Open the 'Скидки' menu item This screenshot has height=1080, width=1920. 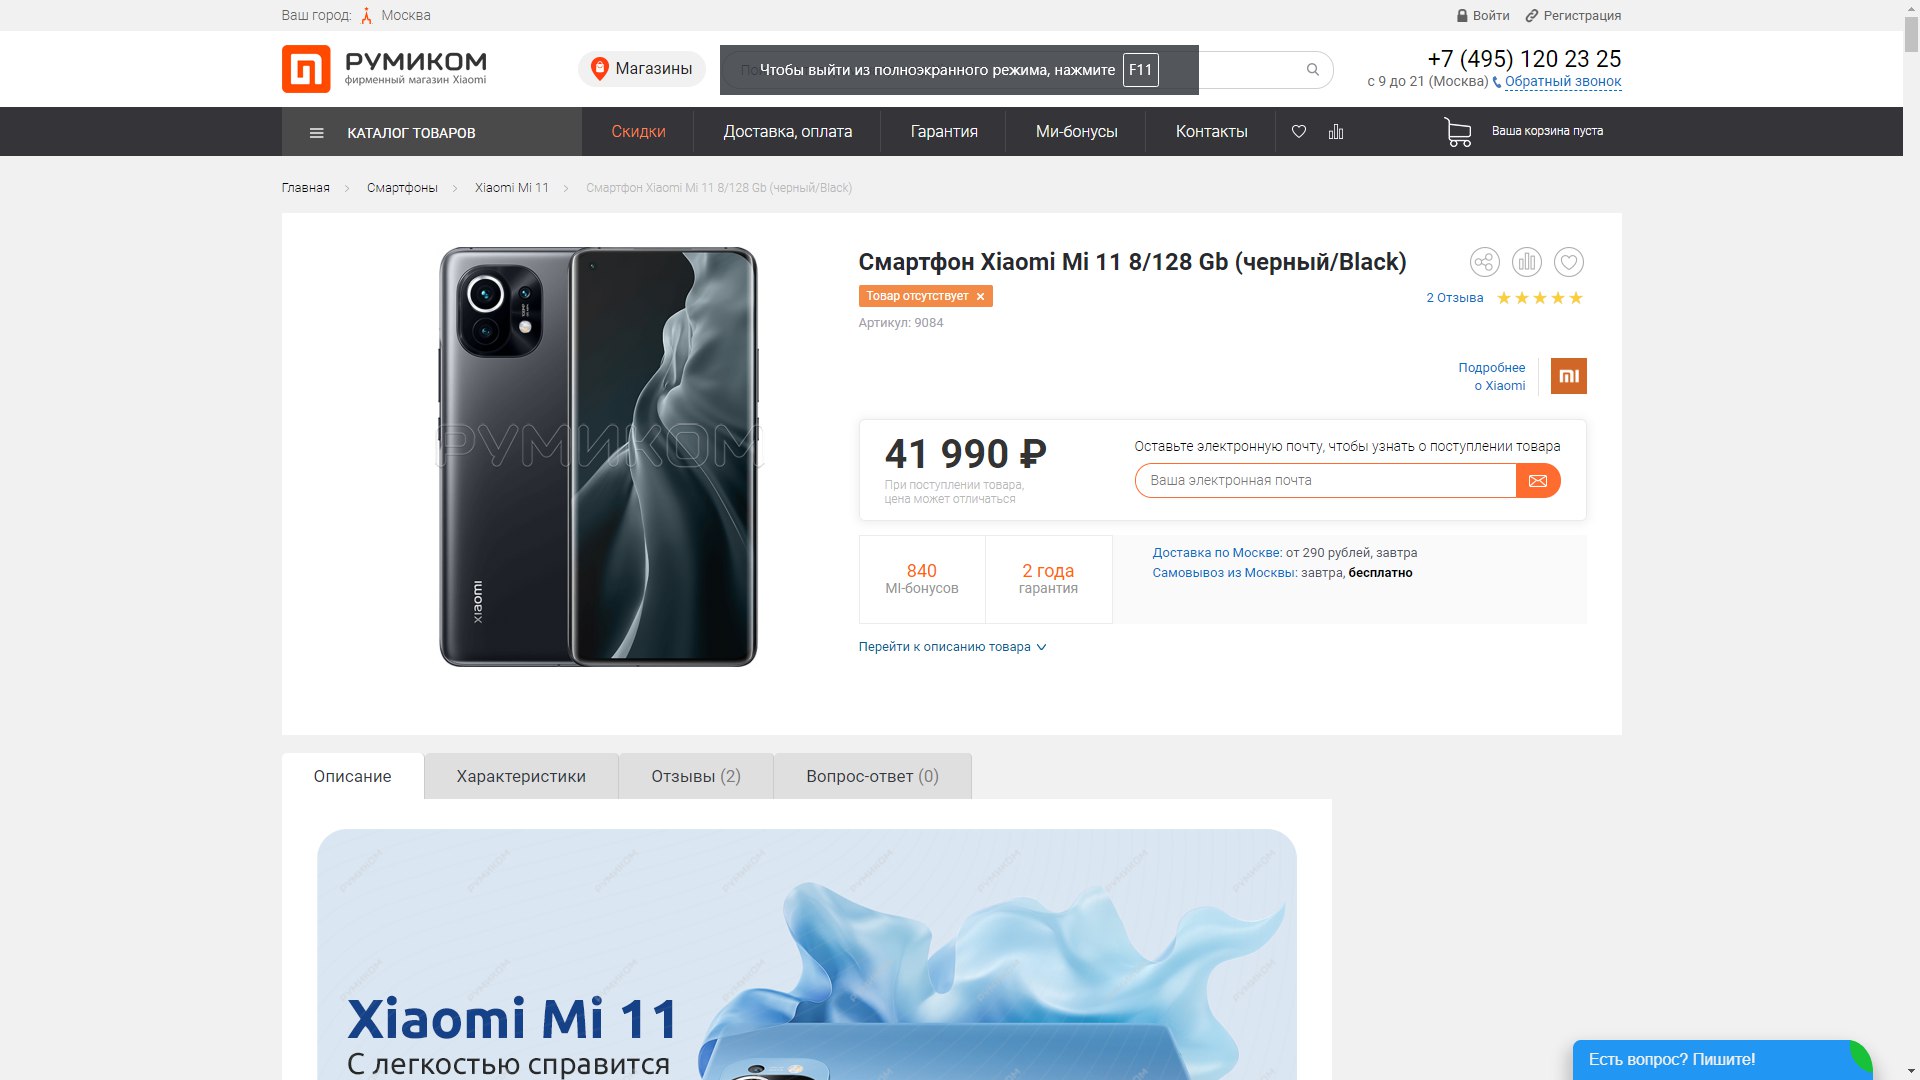click(638, 132)
